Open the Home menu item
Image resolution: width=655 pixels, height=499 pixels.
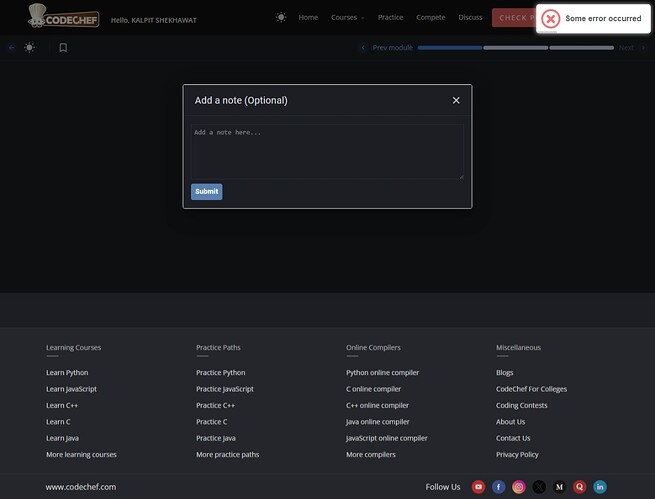click(308, 18)
